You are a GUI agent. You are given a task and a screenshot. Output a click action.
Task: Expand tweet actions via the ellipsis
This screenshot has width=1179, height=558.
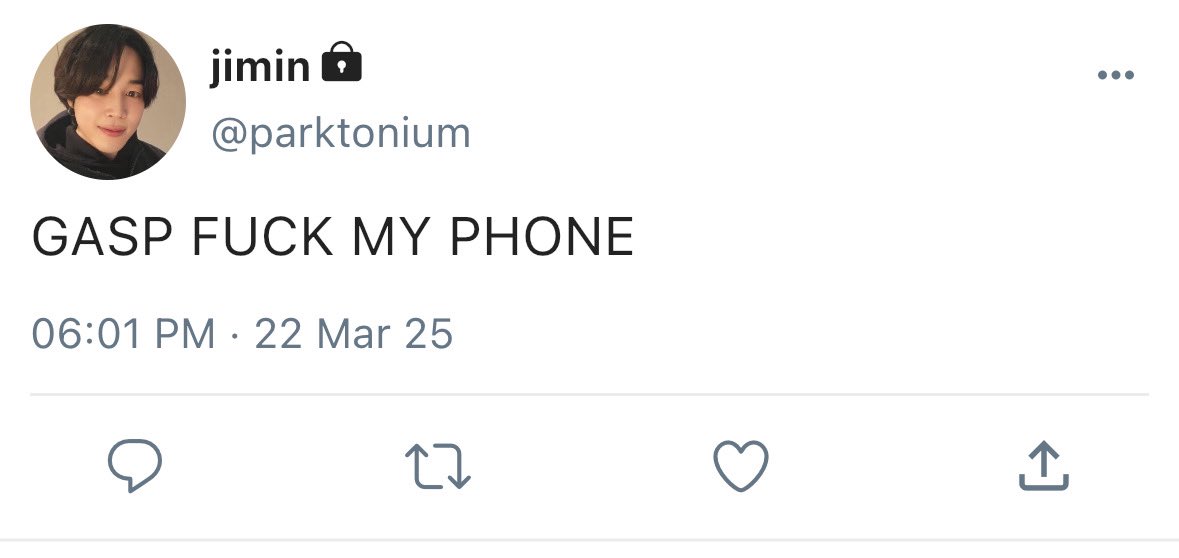click(1116, 74)
